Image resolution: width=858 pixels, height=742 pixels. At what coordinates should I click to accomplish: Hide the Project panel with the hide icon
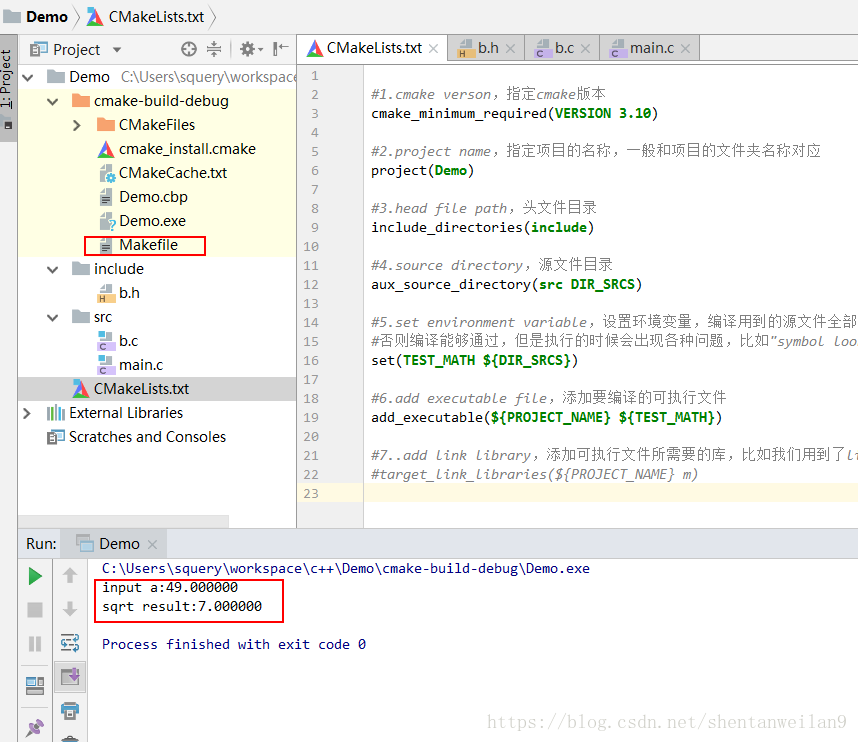coord(281,49)
